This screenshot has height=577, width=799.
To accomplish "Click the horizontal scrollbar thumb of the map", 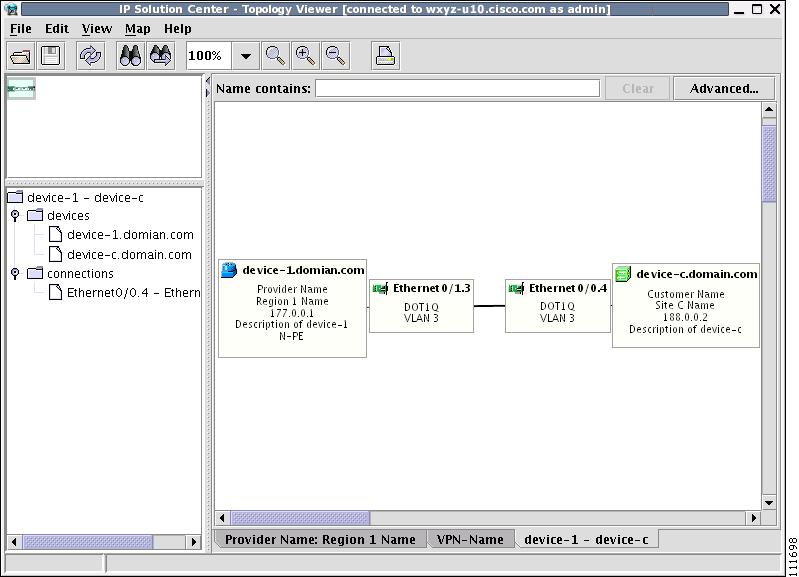I will coord(300,518).
